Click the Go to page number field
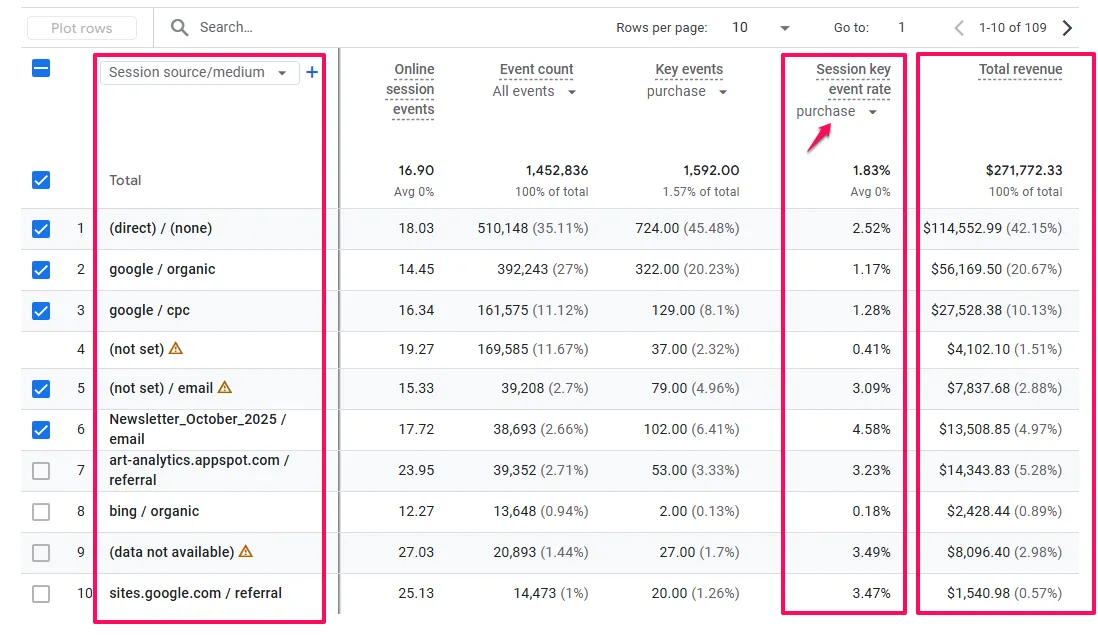 coord(901,28)
